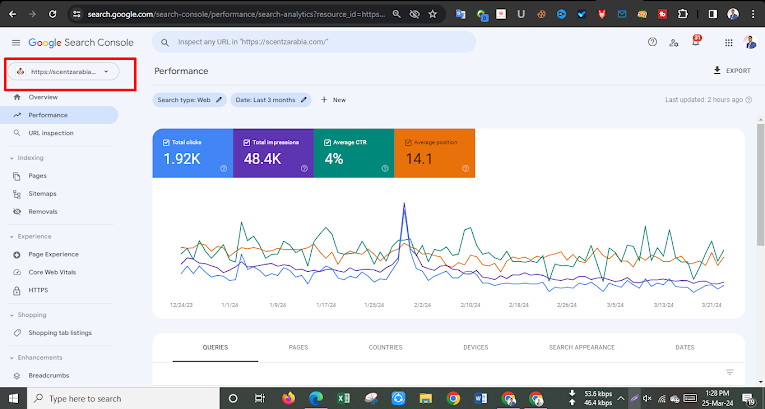765x409 pixels.
Task: Switch to the COUNTRIES tab
Action: pos(385,348)
